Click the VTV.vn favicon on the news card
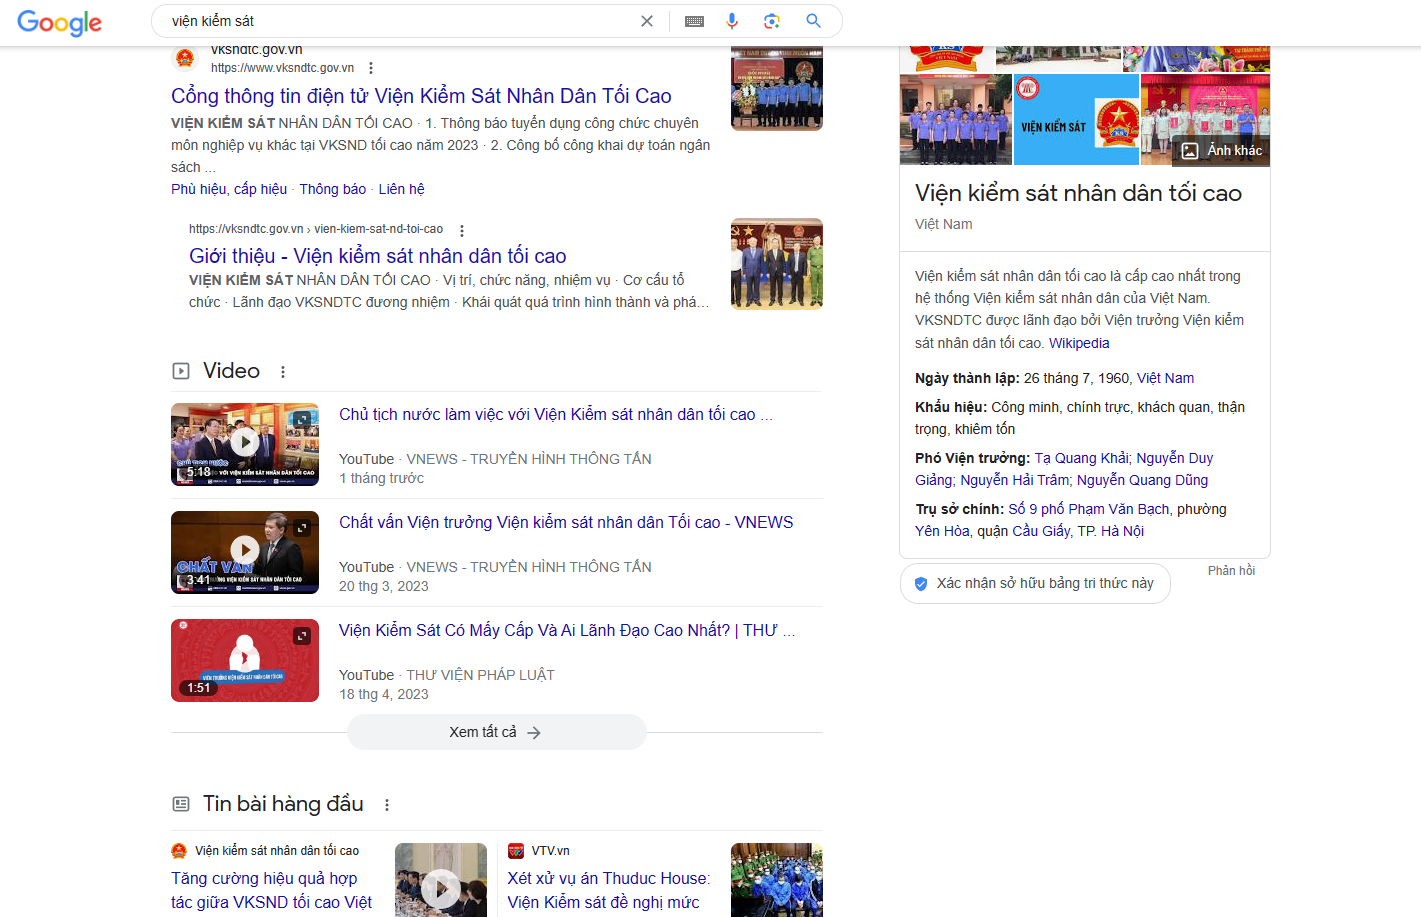The height and width of the screenshot is (917, 1421). click(517, 850)
